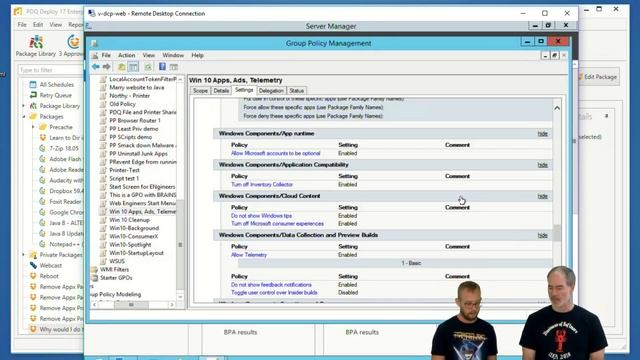640x360 pixels.
Task: Hide the Windows Components/App runtime section
Action: pos(542,133)
